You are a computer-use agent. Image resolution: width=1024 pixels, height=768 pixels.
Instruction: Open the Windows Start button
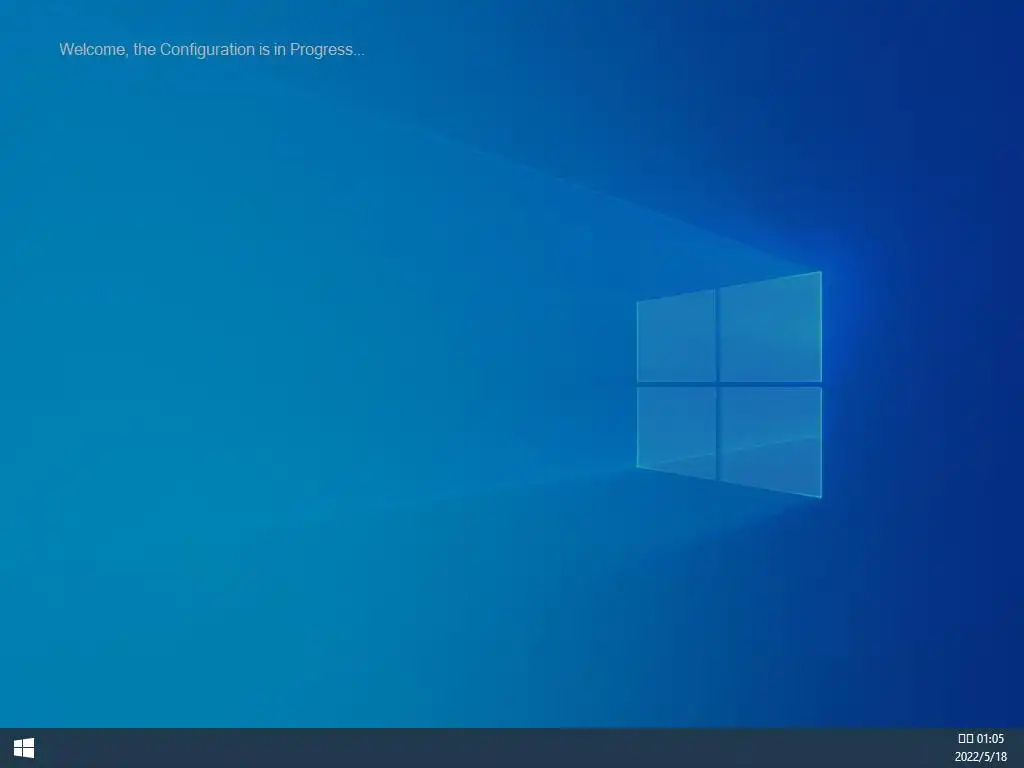click(x=24, y=748)
